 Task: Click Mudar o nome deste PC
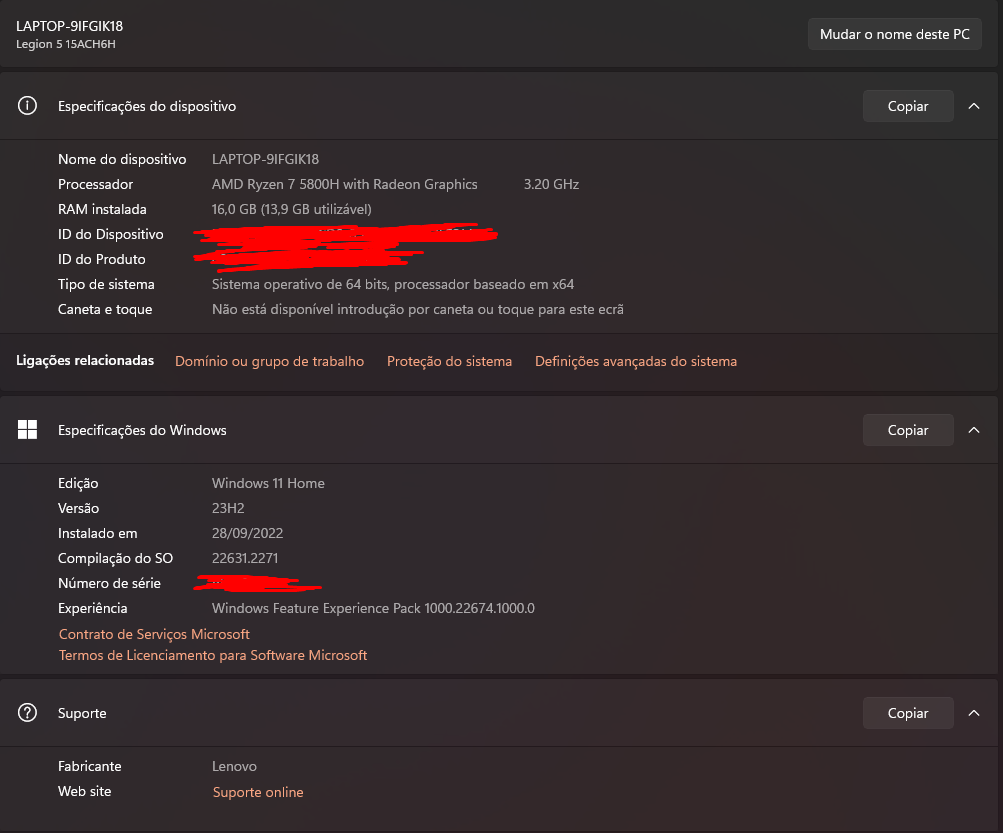tap(894, 35)
